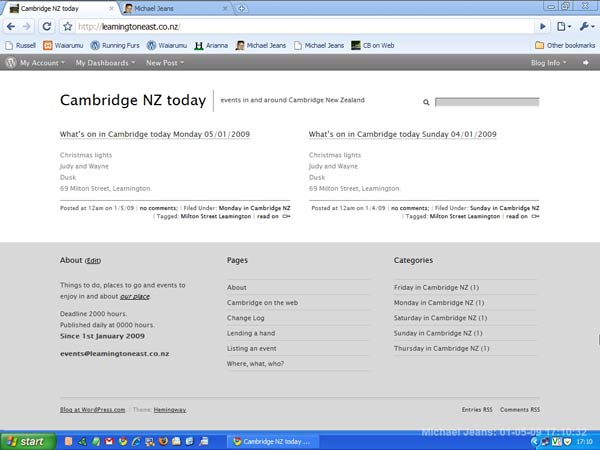Image resolution: width=600 pixels, height=450 pixels.
Task: Open the Monday 05/01/2009 post title
Action: point(155,134)
